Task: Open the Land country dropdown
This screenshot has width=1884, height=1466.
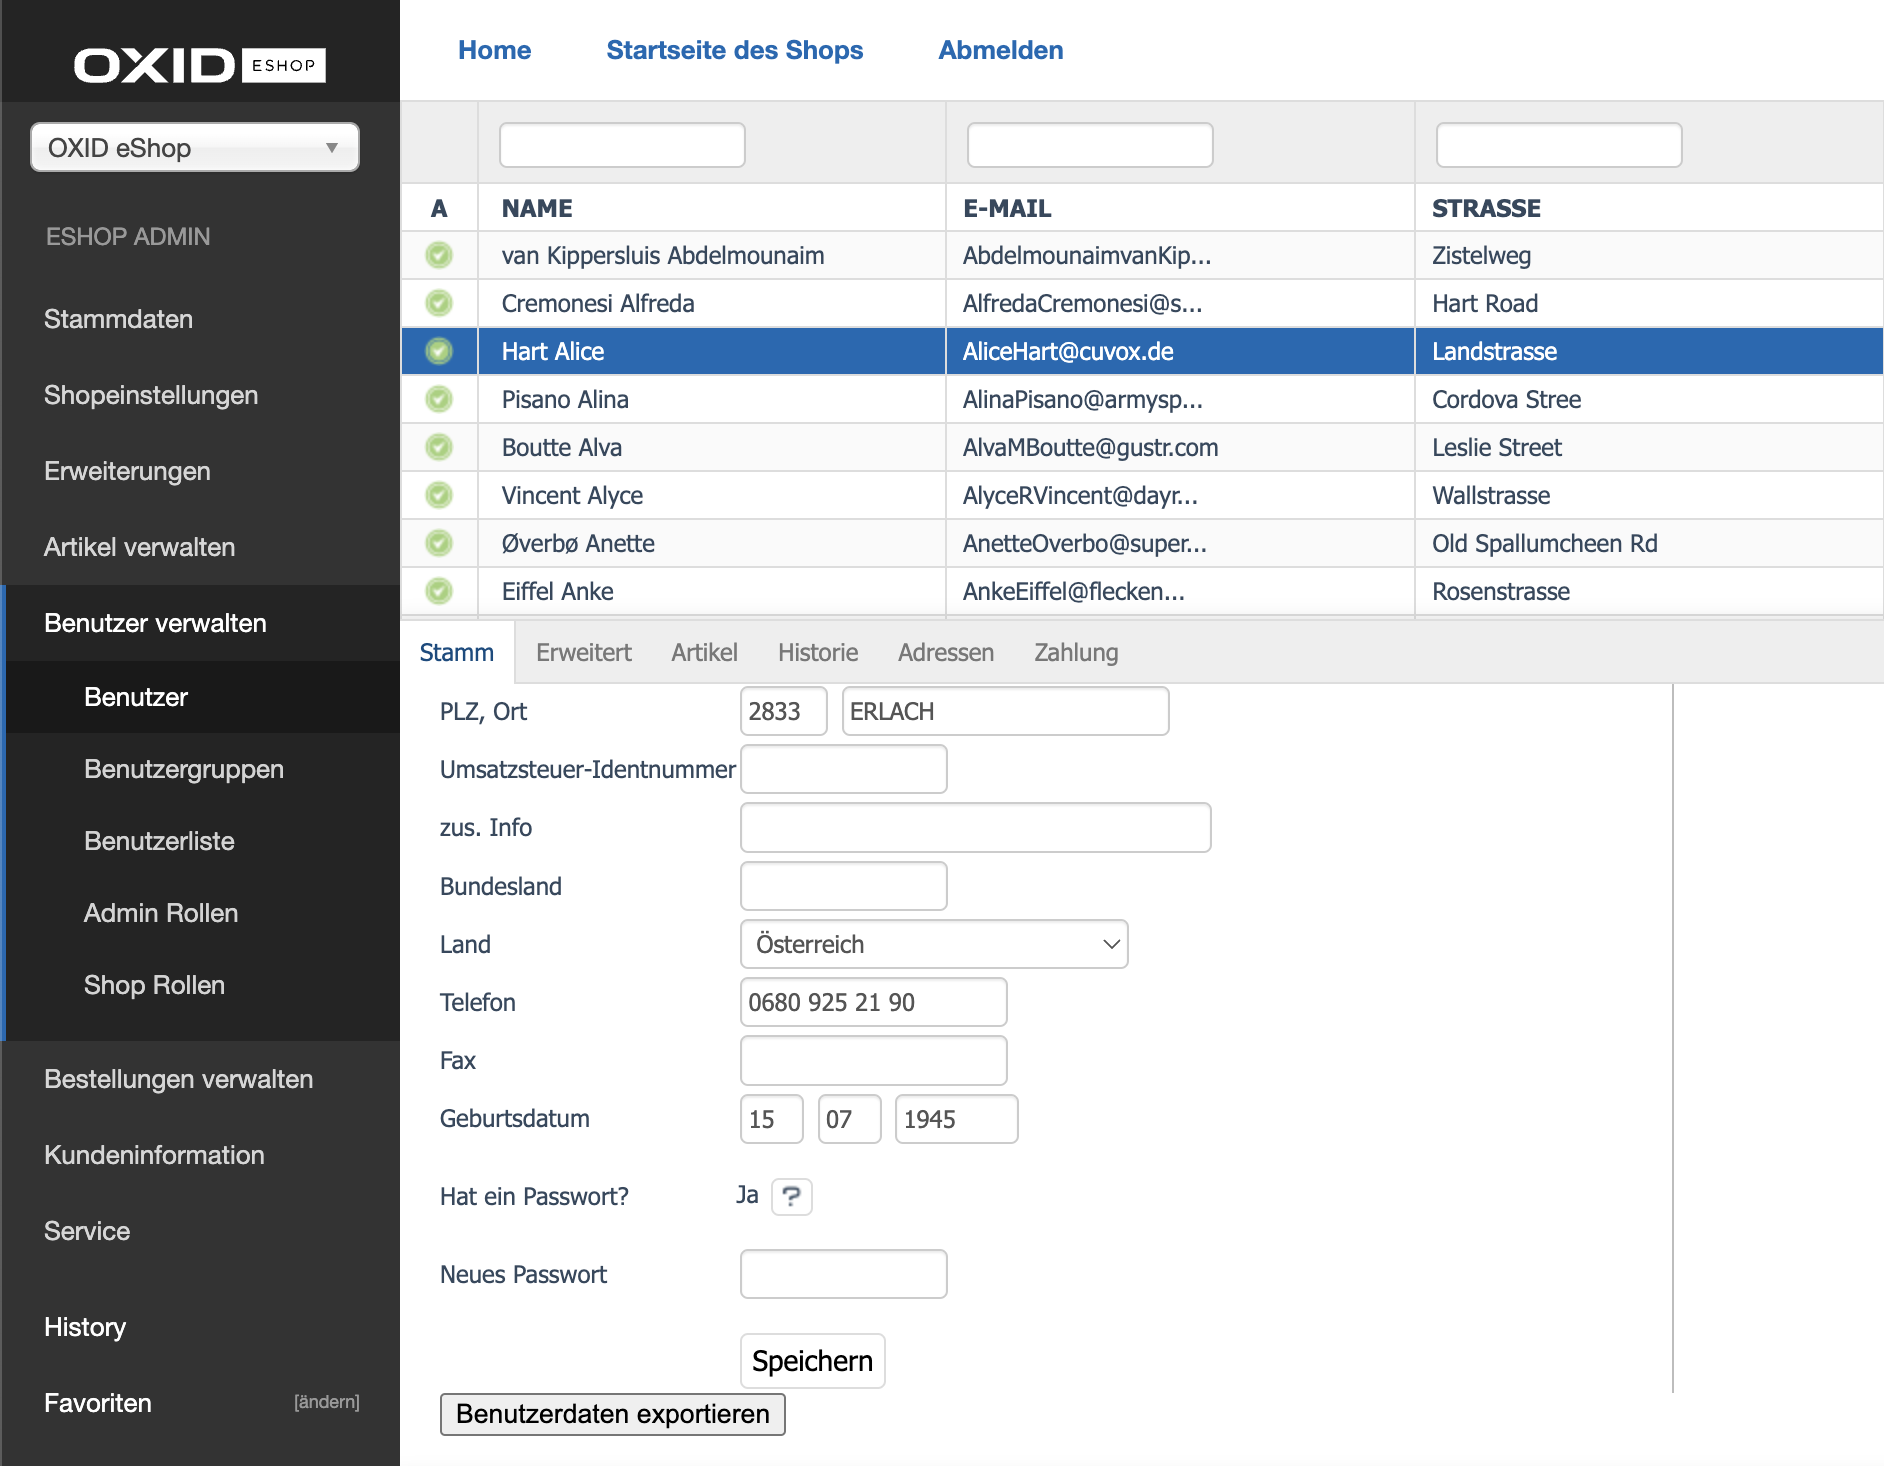Action: point(933,944)
